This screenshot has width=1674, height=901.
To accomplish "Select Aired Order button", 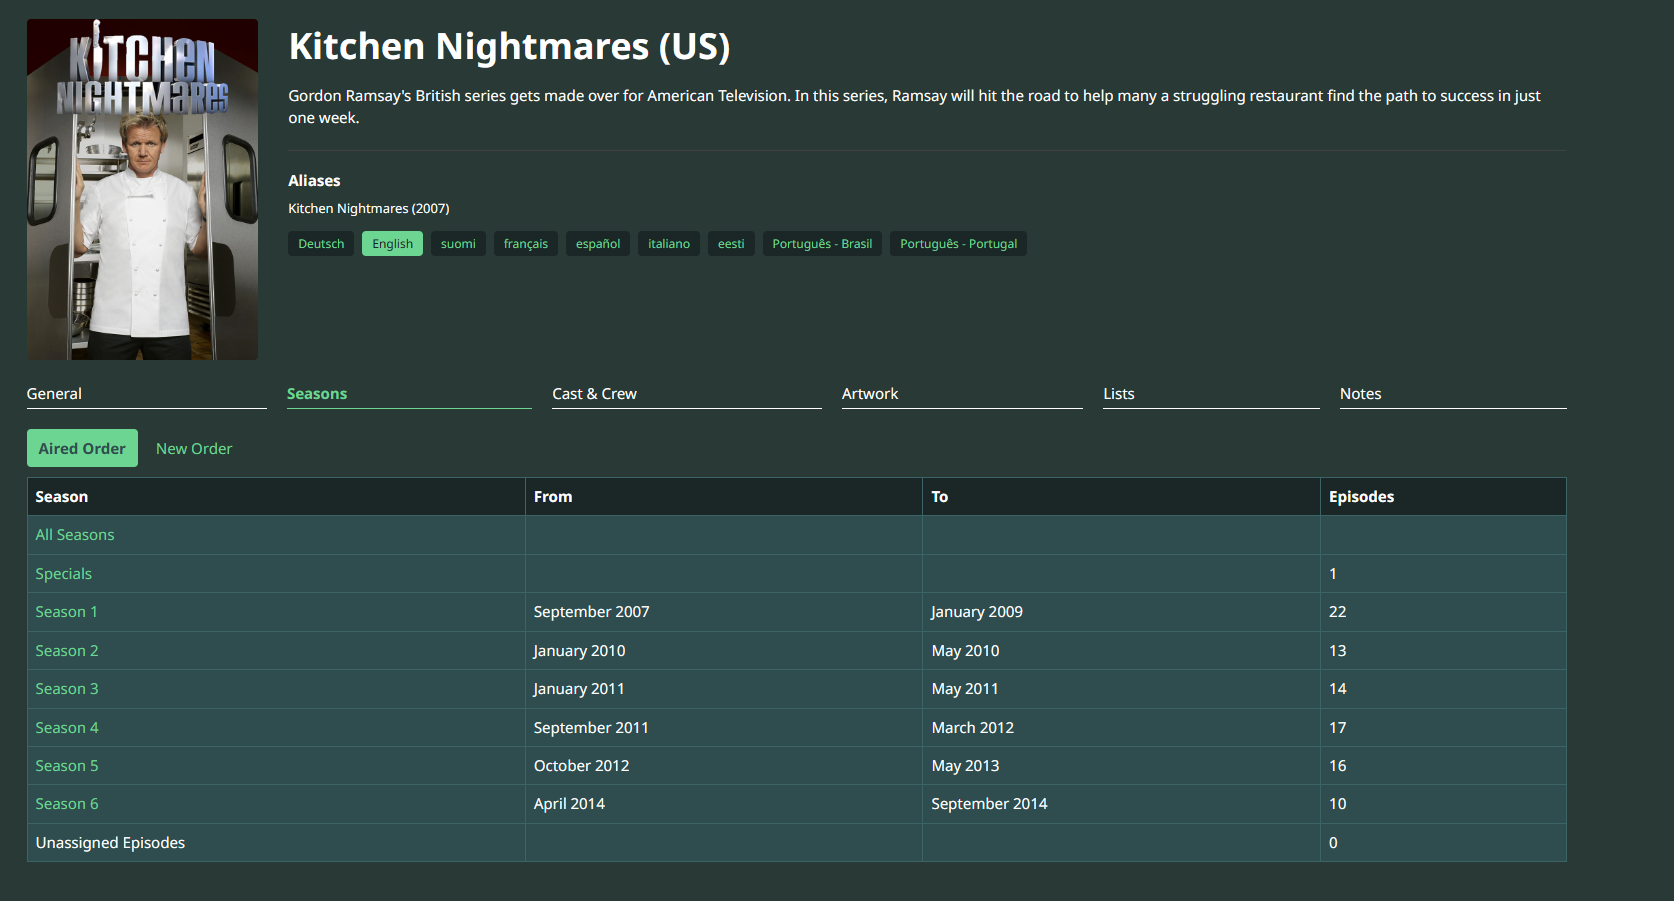I will tap(82, 448).
